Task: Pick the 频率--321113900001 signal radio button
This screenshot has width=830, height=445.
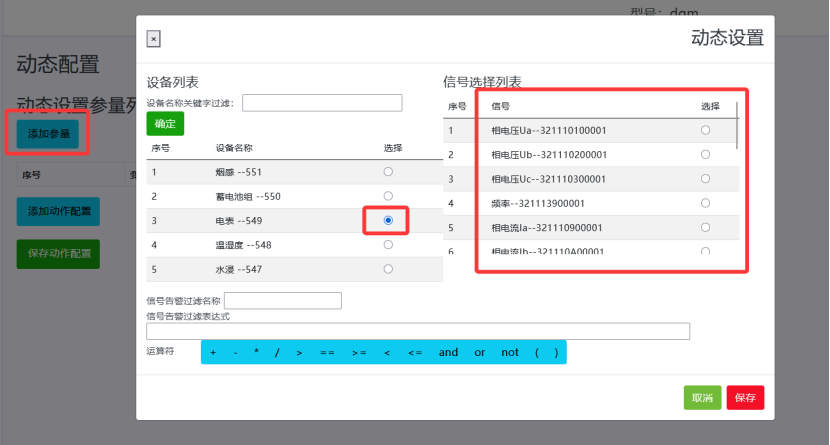Action: 705,203
